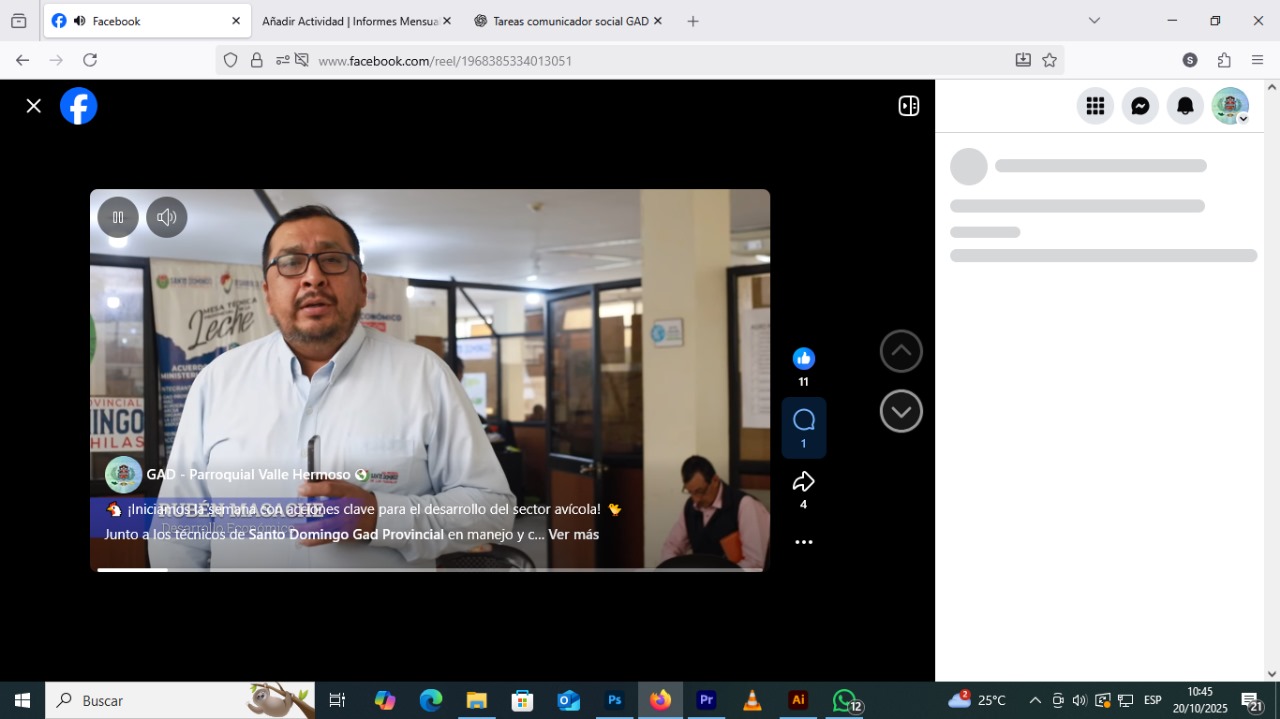Open Facebook notifications bell

click(1185, 106)
